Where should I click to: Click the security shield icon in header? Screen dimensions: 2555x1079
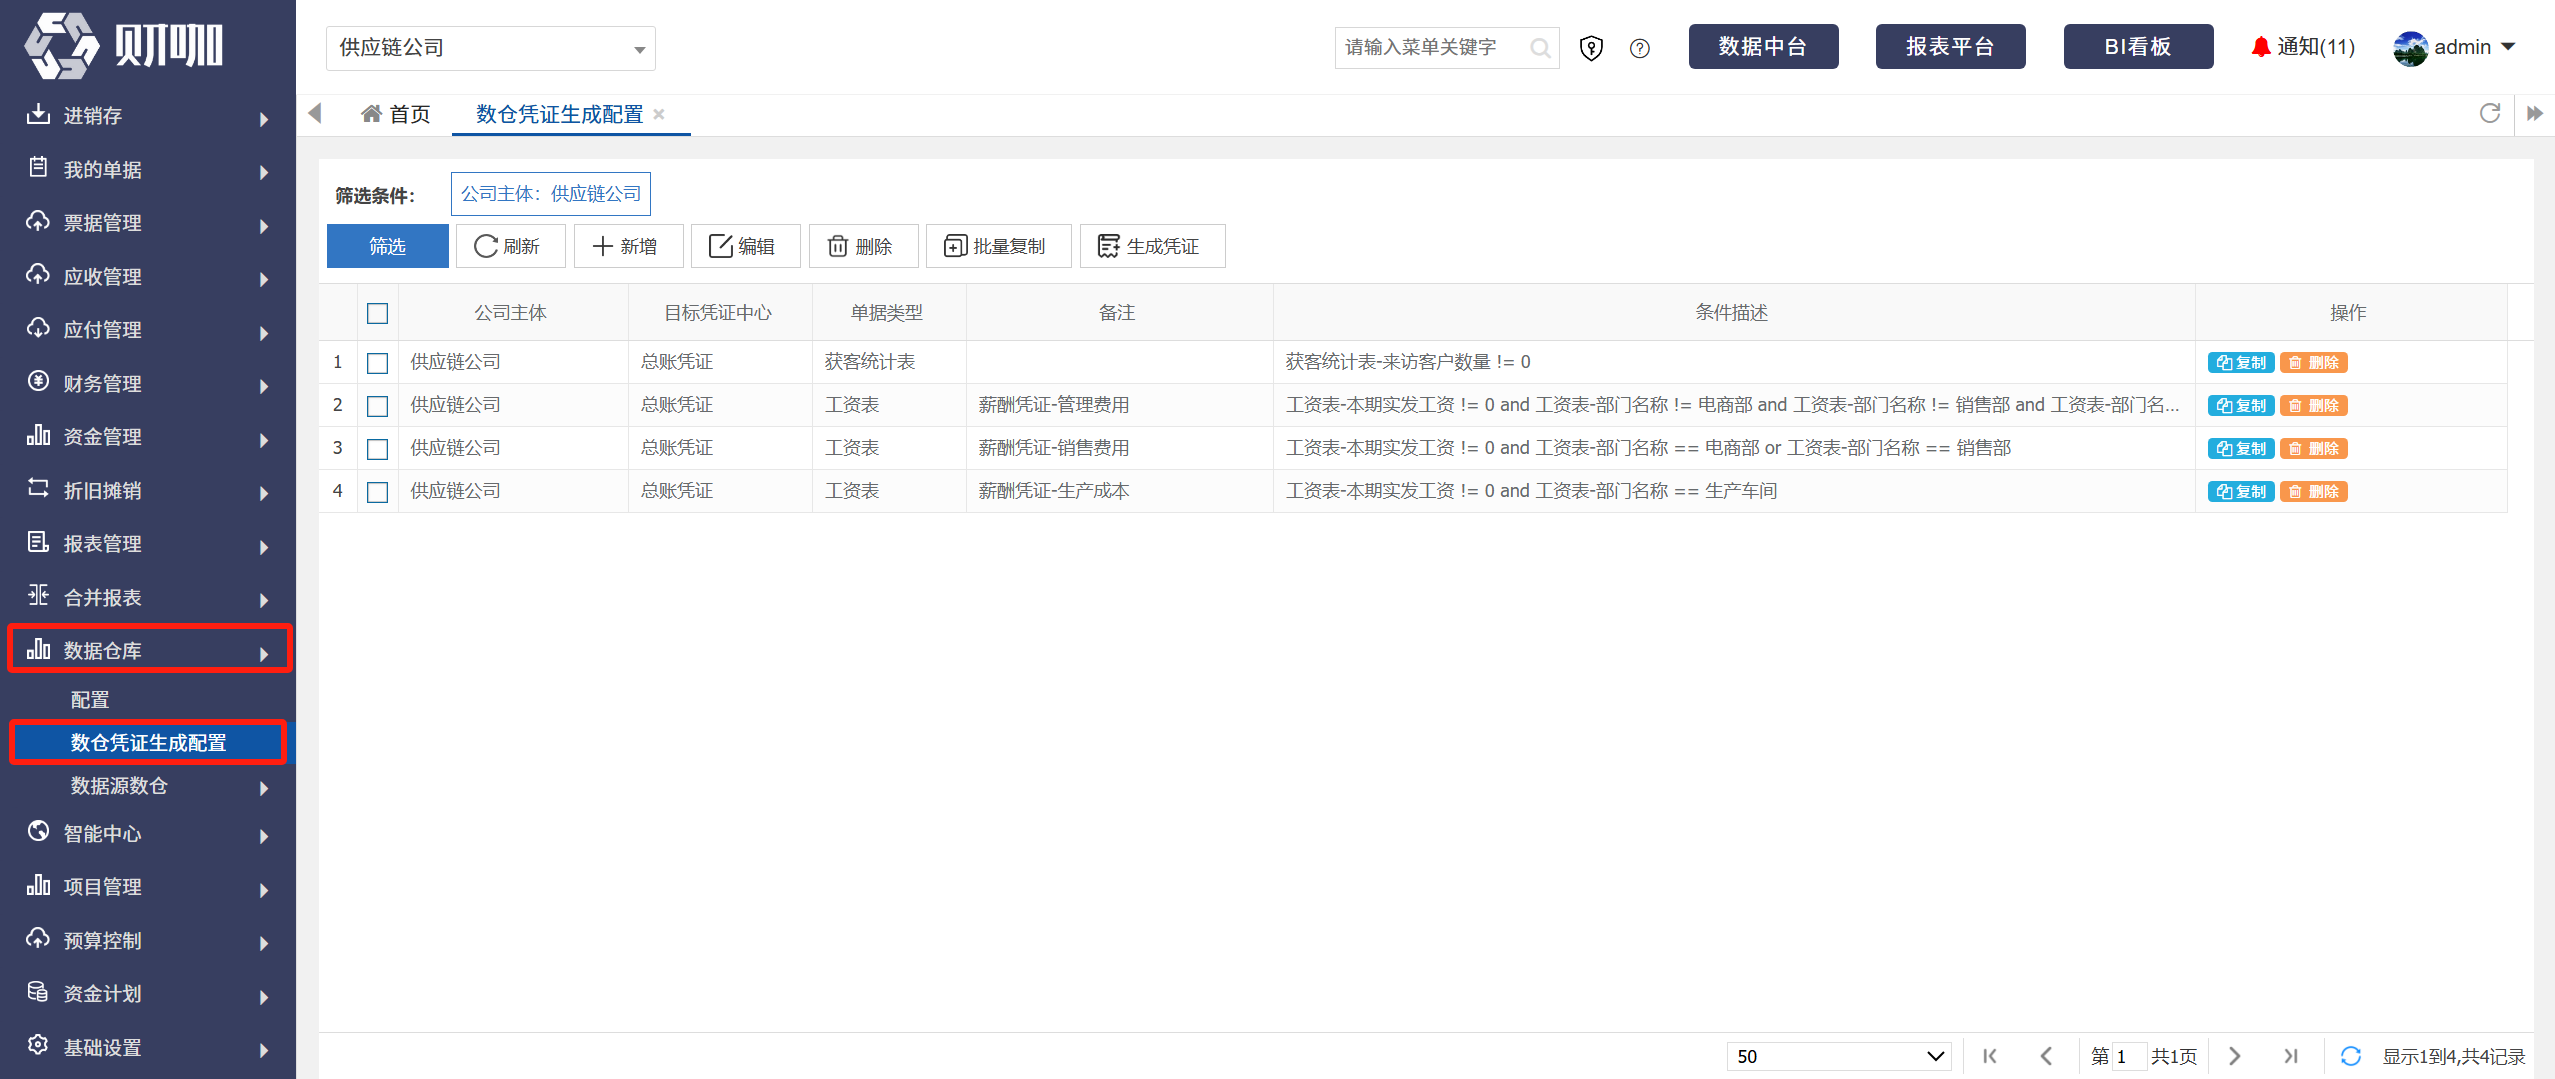click(x=1591, y=48)
